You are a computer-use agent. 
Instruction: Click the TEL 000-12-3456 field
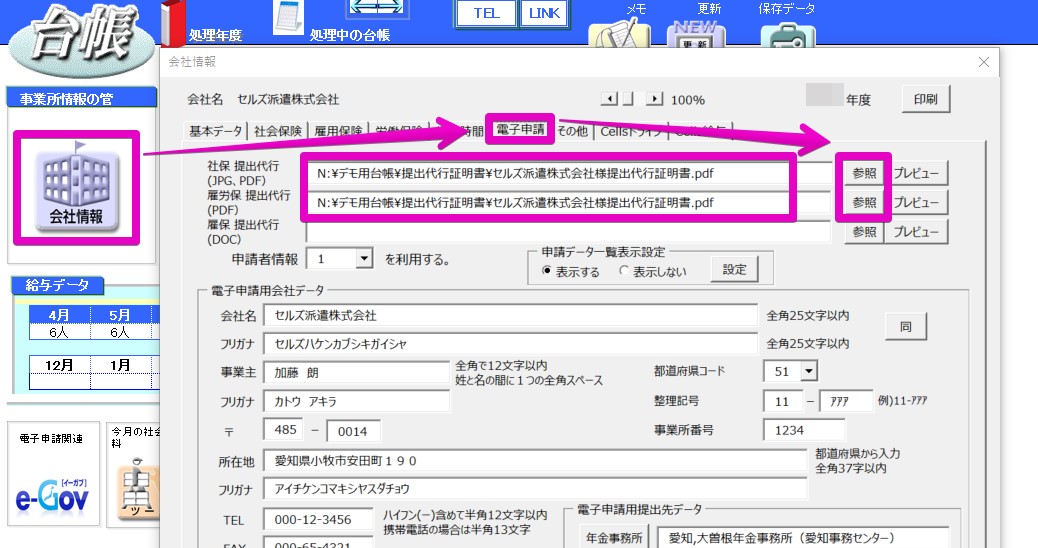tap(318, 520)
